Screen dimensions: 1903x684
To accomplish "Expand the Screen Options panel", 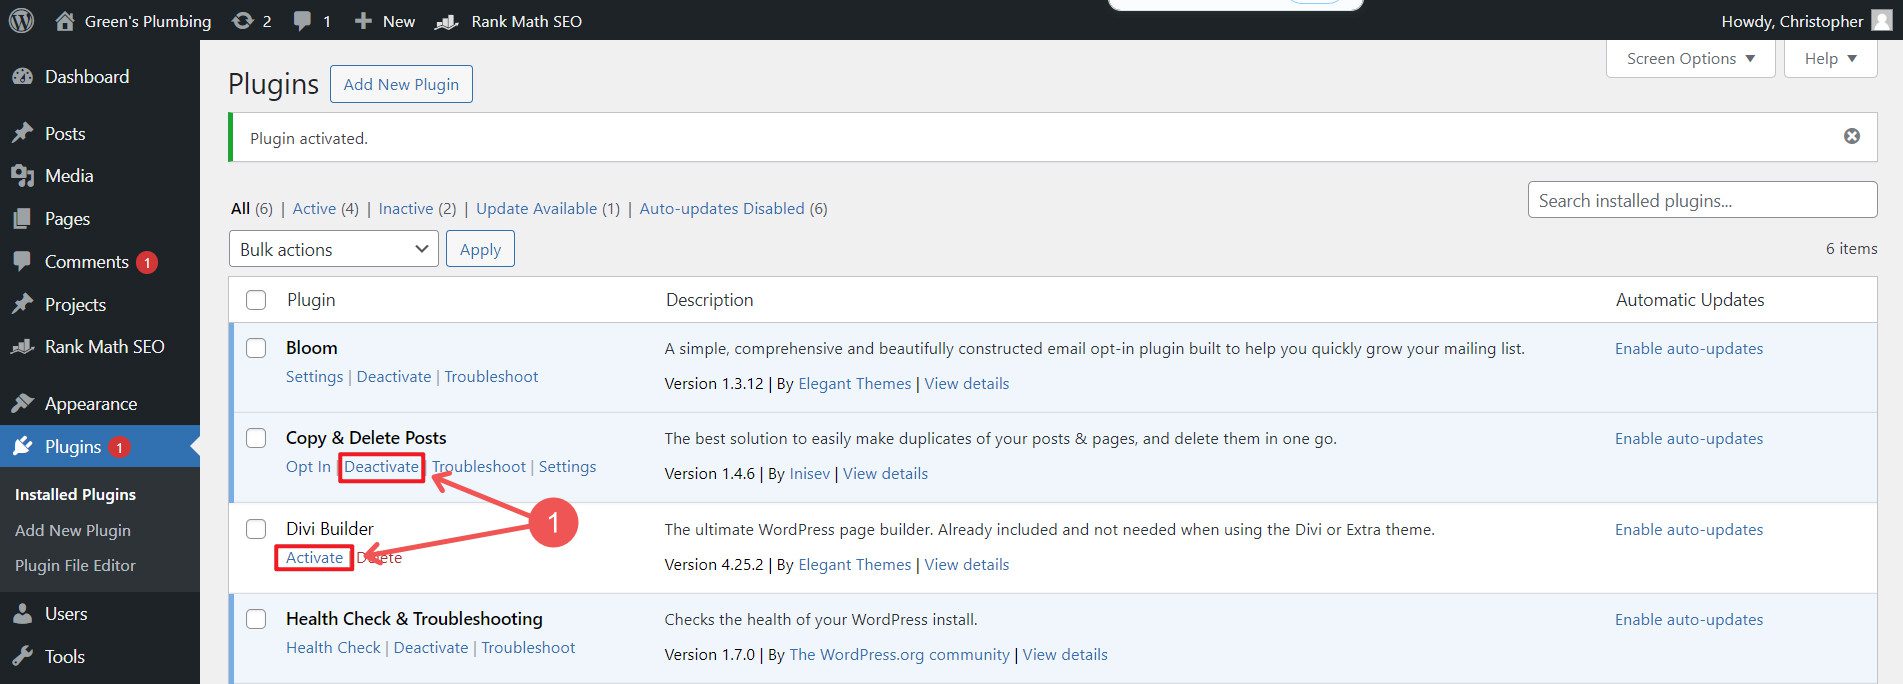I will pyautogui.click(x=1690, y=59).
